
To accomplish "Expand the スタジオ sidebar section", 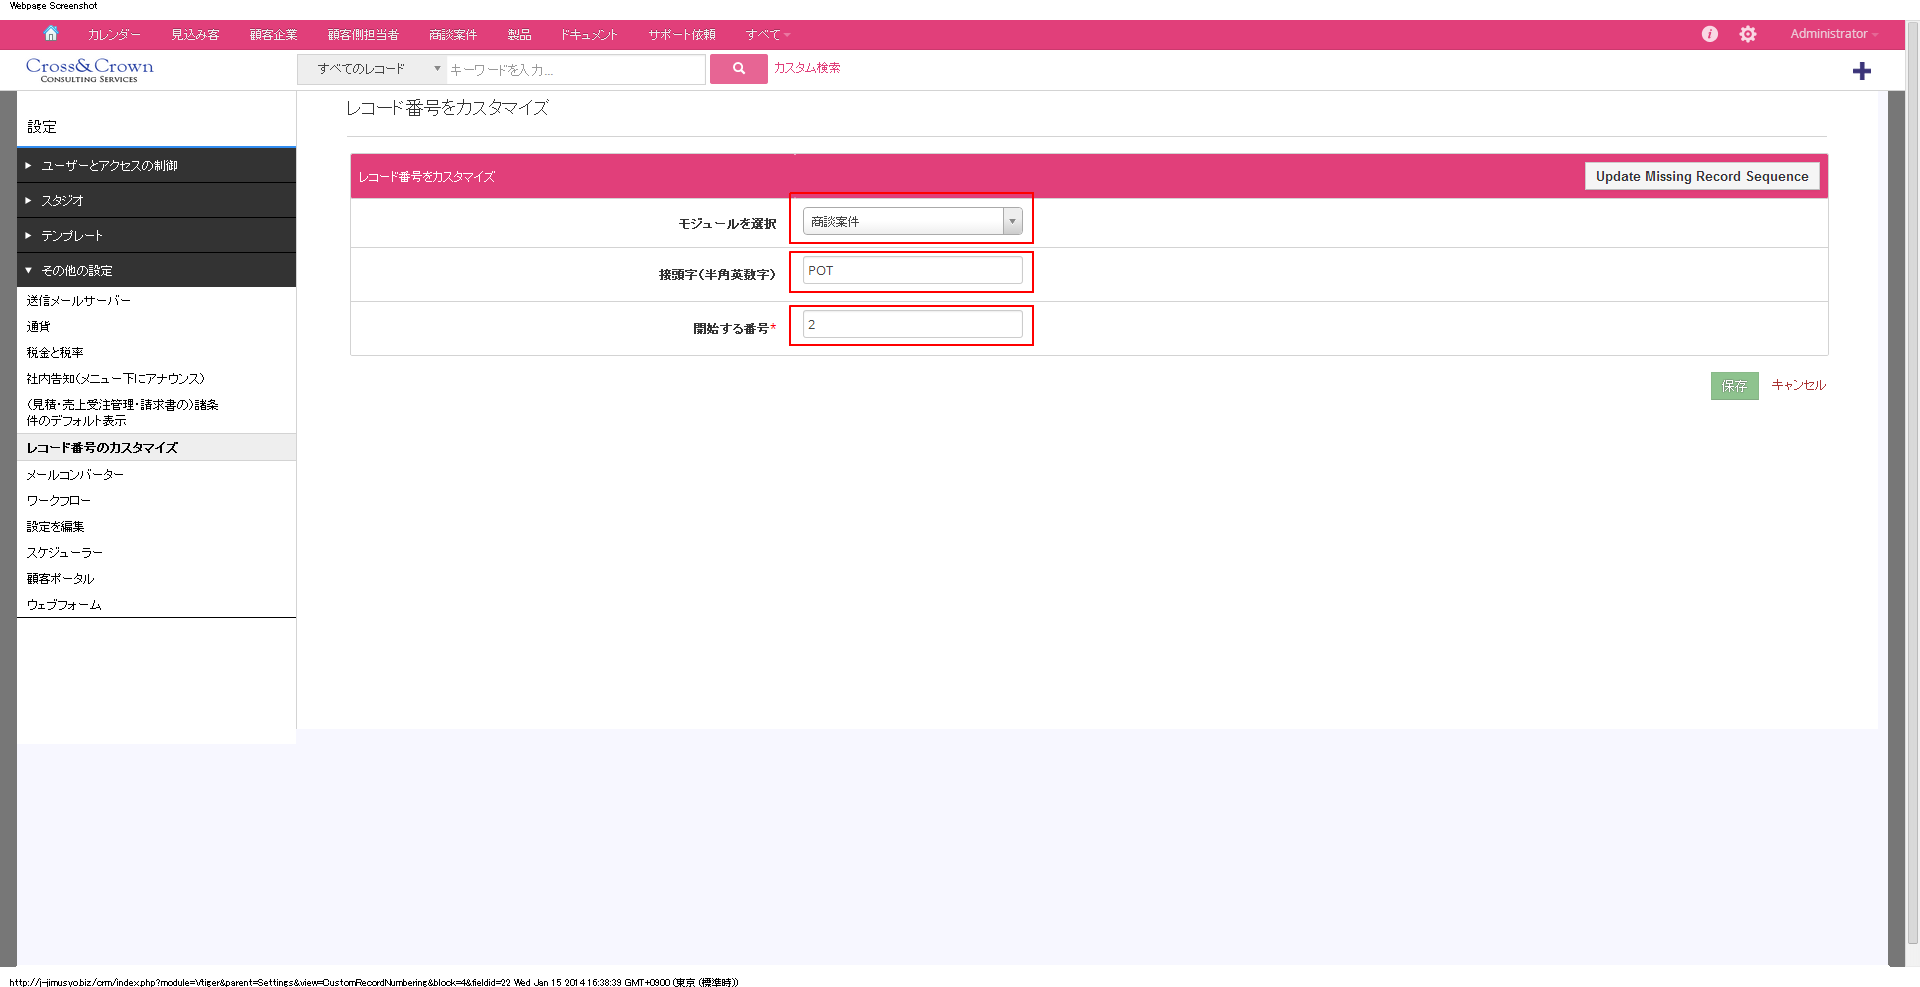I will pos(62,201).
